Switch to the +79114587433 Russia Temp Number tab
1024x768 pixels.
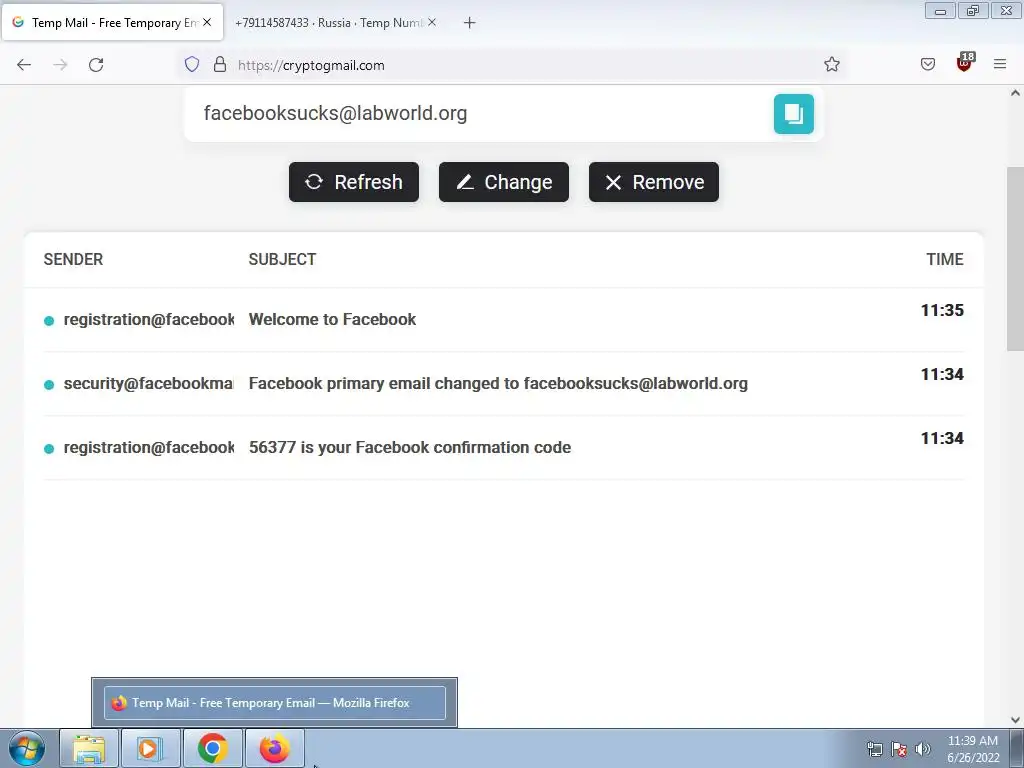[x=329, y=22]
